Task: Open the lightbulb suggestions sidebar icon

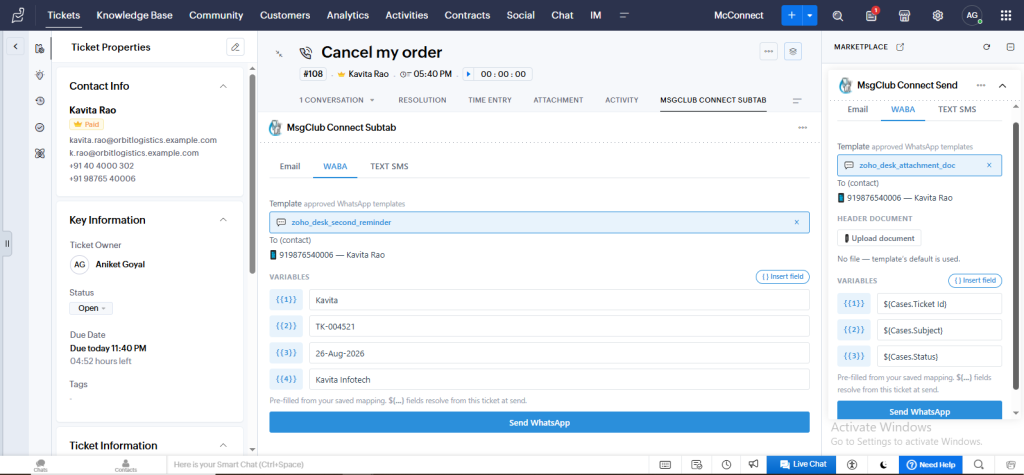Action: coord(39,75)
